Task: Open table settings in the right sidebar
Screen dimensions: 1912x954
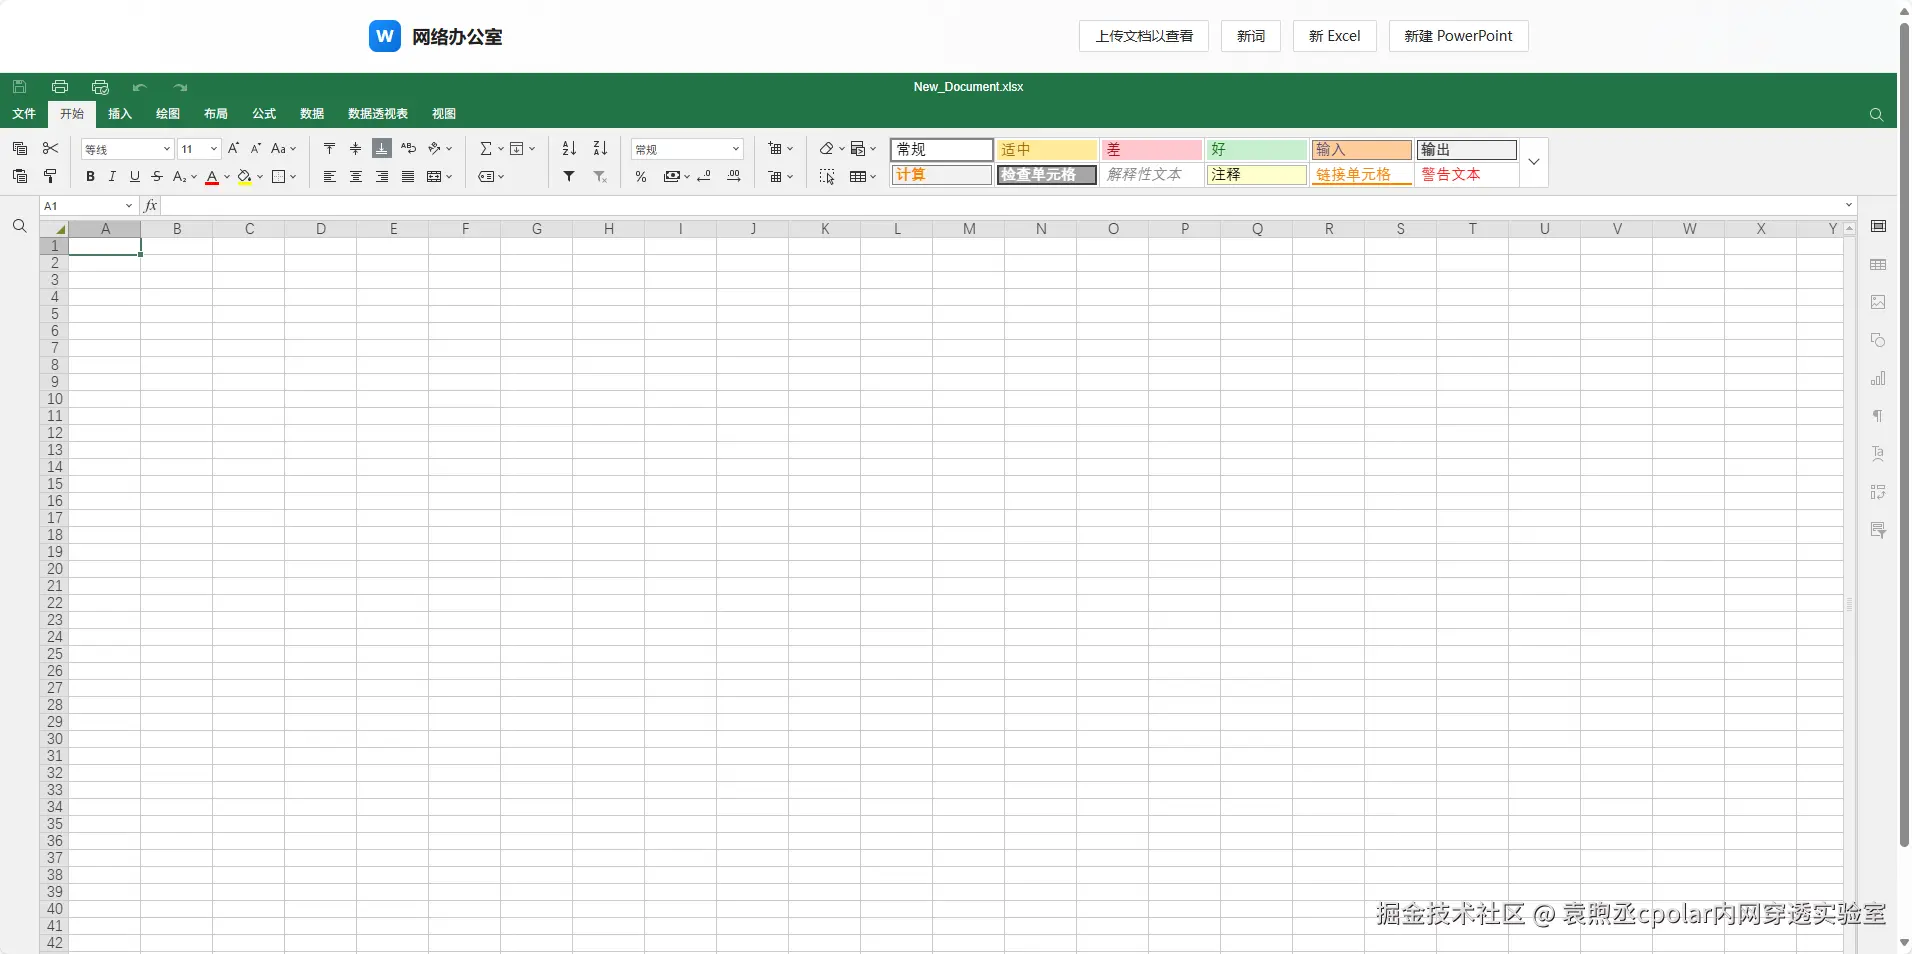Action: (1878, 264)
